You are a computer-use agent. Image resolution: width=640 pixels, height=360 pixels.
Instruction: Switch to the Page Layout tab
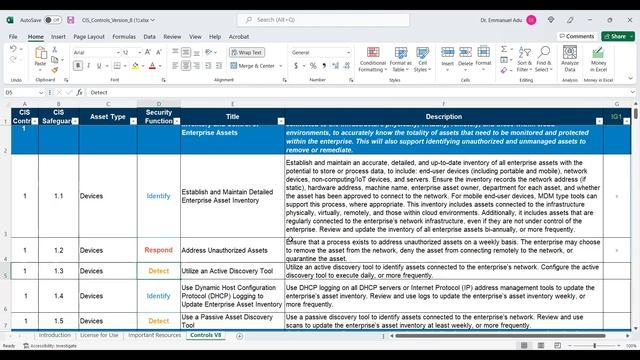coord(89,37)
